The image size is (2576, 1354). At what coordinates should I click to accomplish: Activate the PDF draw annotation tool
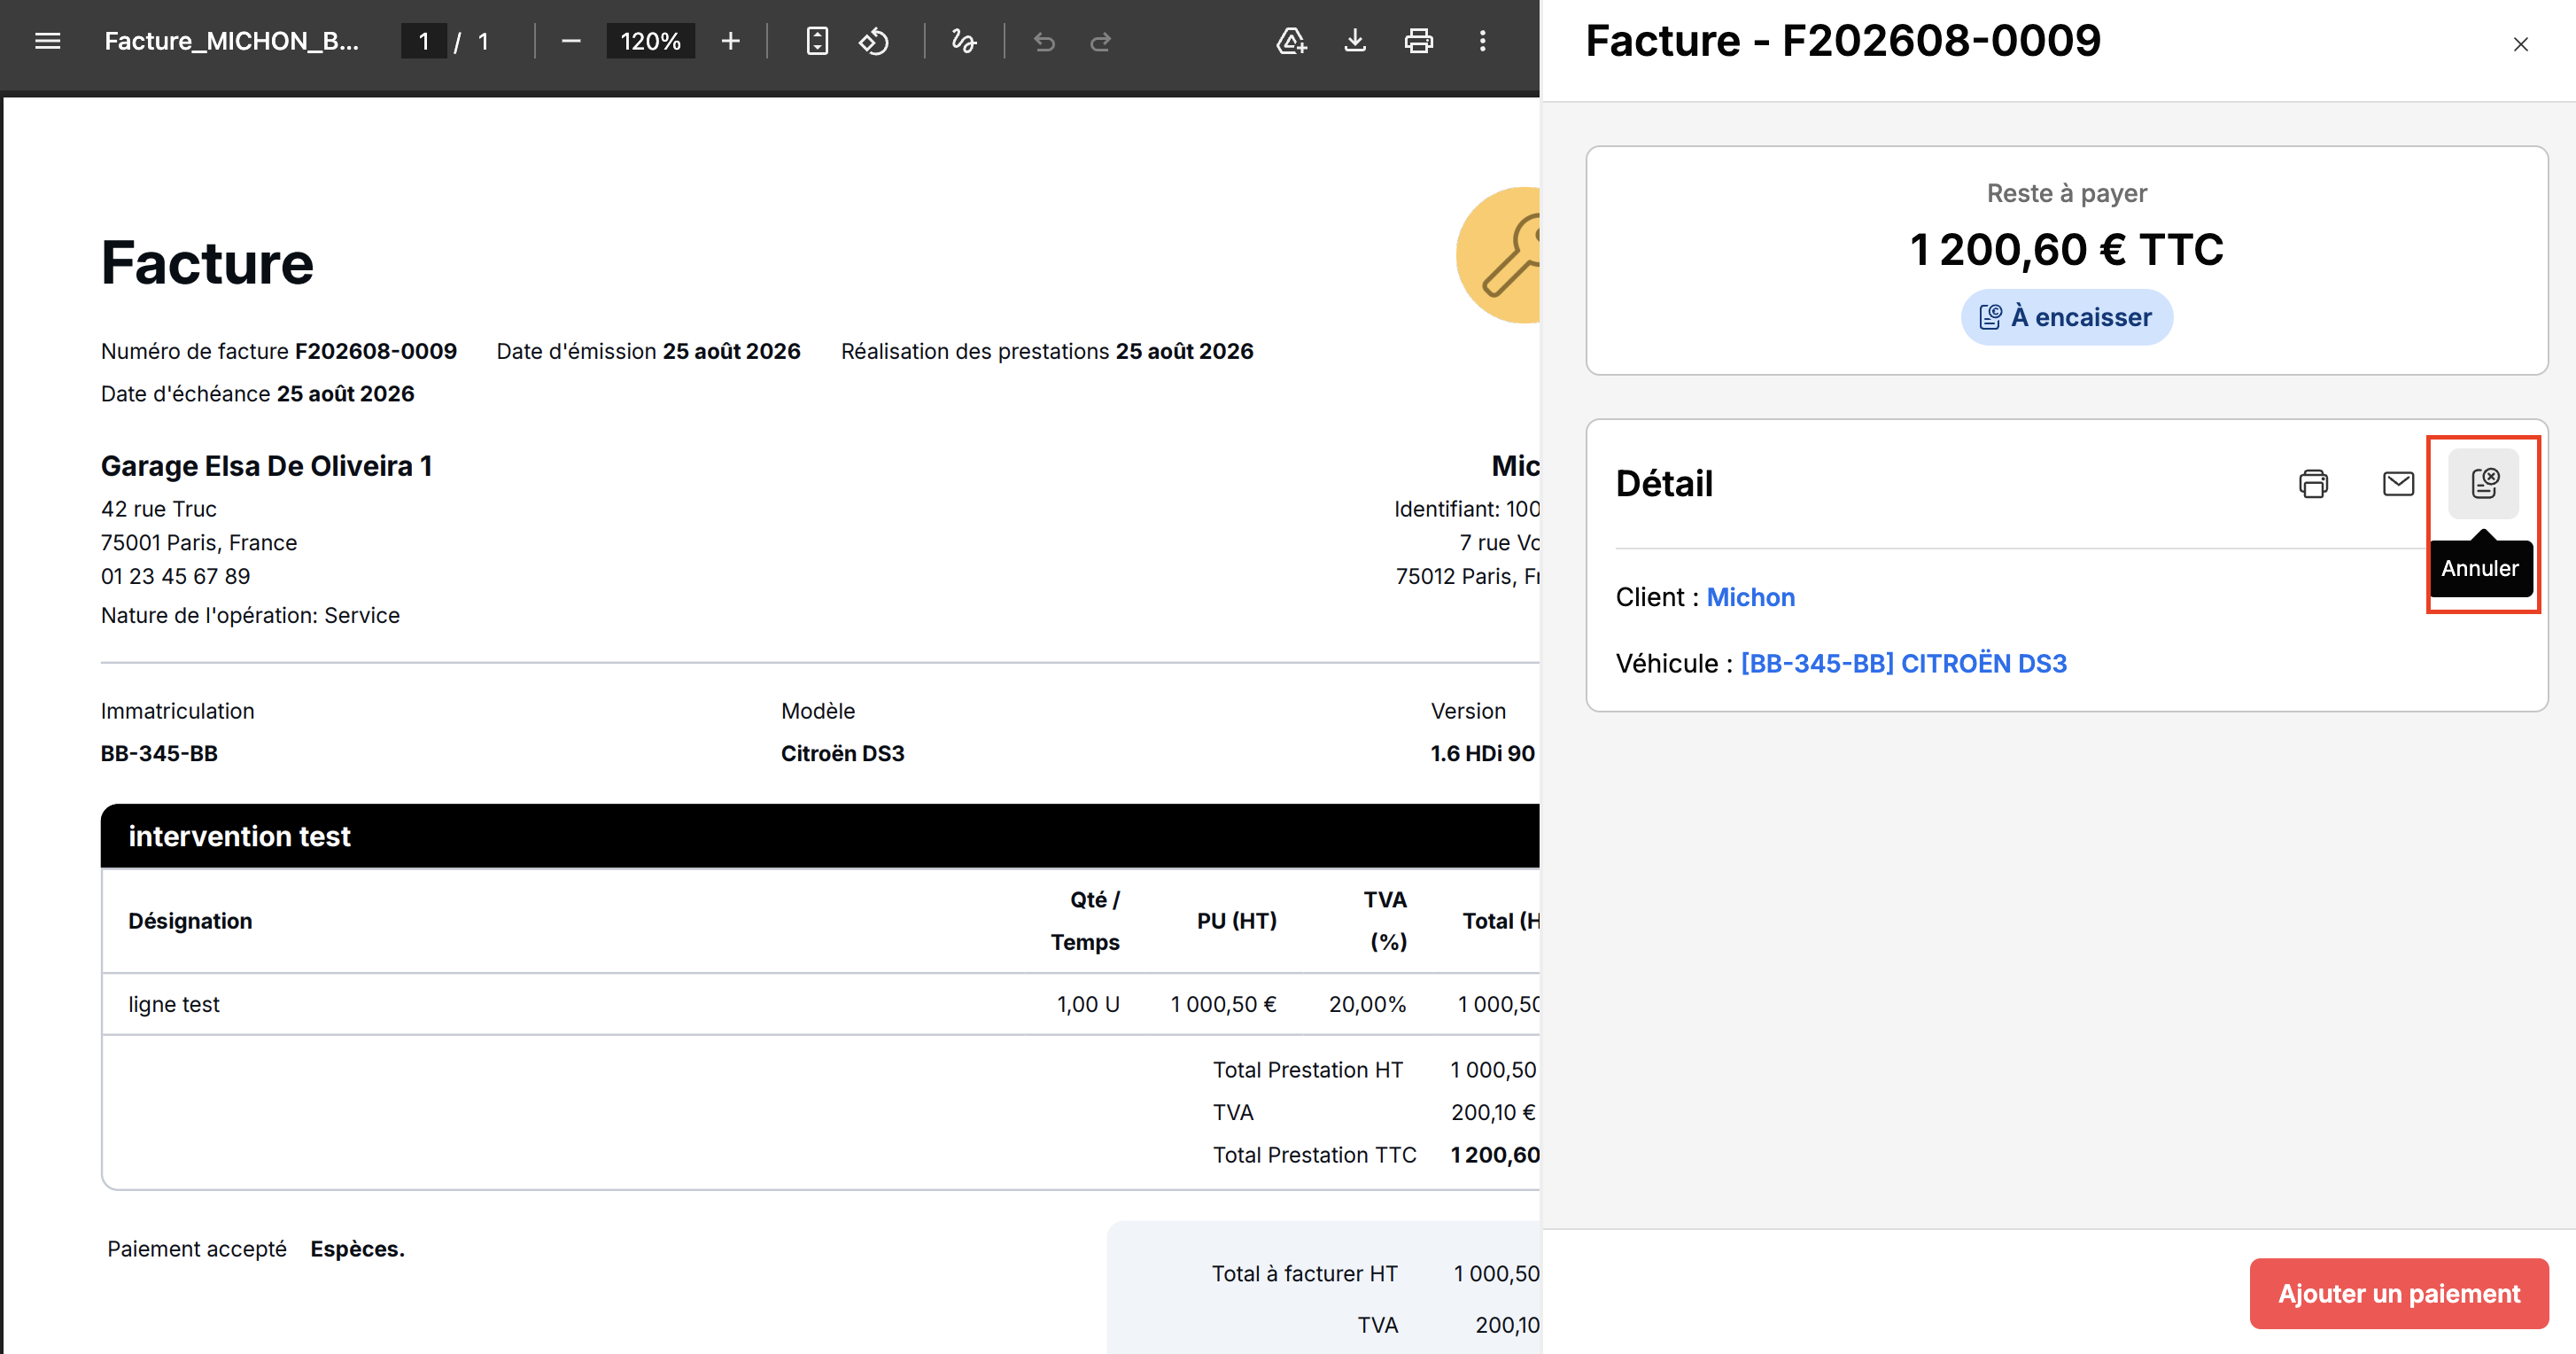tap(964, 41)
